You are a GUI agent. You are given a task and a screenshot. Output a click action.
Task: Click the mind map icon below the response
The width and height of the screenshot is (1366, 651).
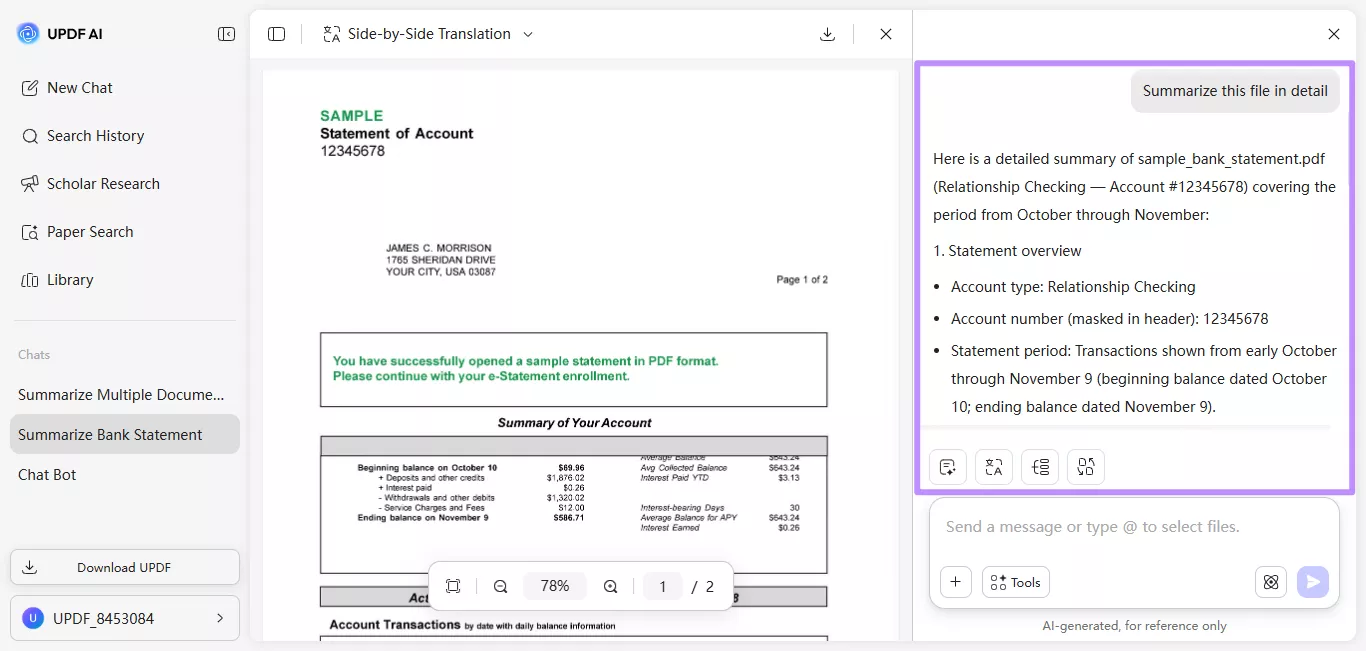(1040, 467)
